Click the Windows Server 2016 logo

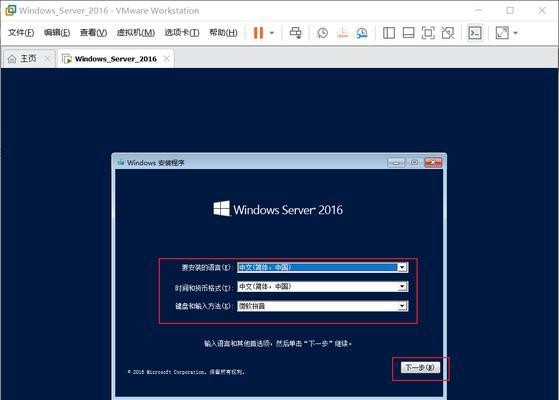pos(278,209)
